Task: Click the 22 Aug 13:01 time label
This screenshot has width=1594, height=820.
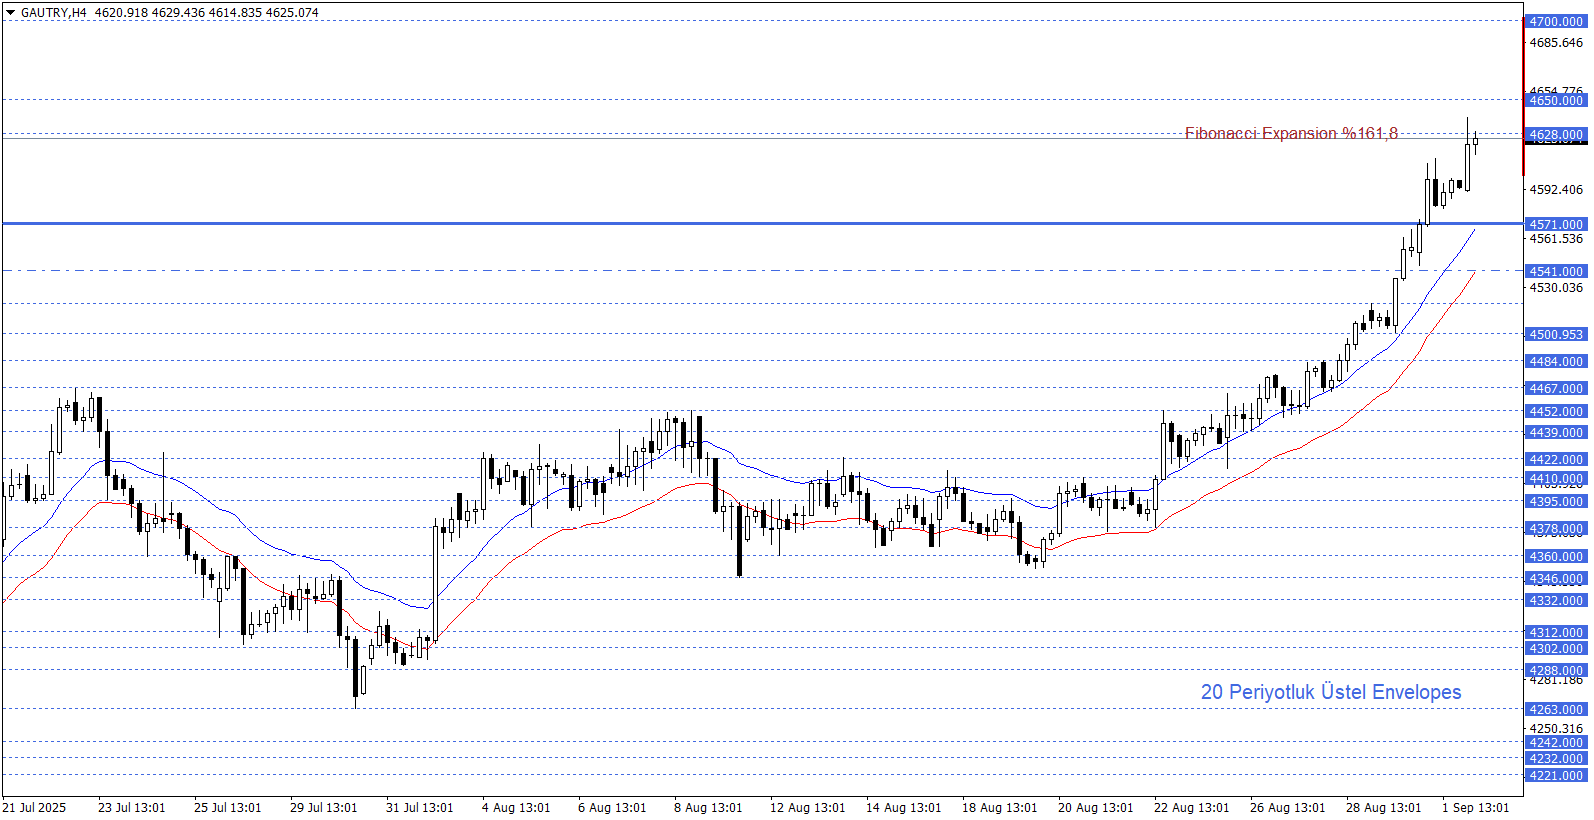Action: tap(1192, 808)
